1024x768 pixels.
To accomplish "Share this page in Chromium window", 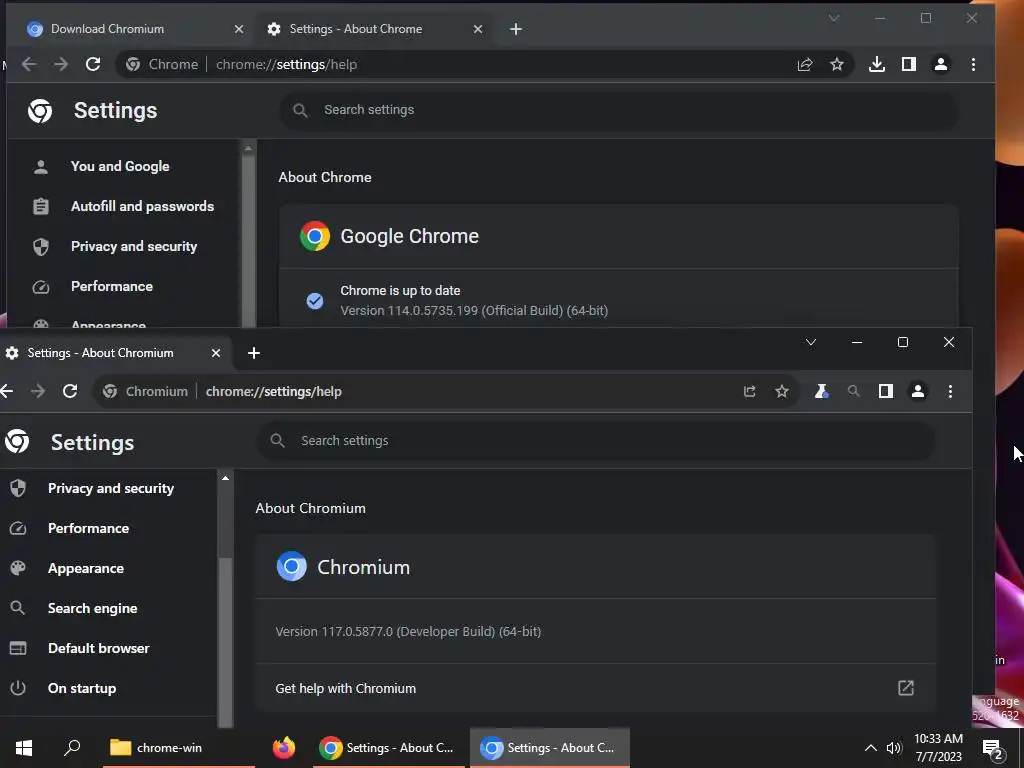I will pyautogui.click(x=750, y=391).
